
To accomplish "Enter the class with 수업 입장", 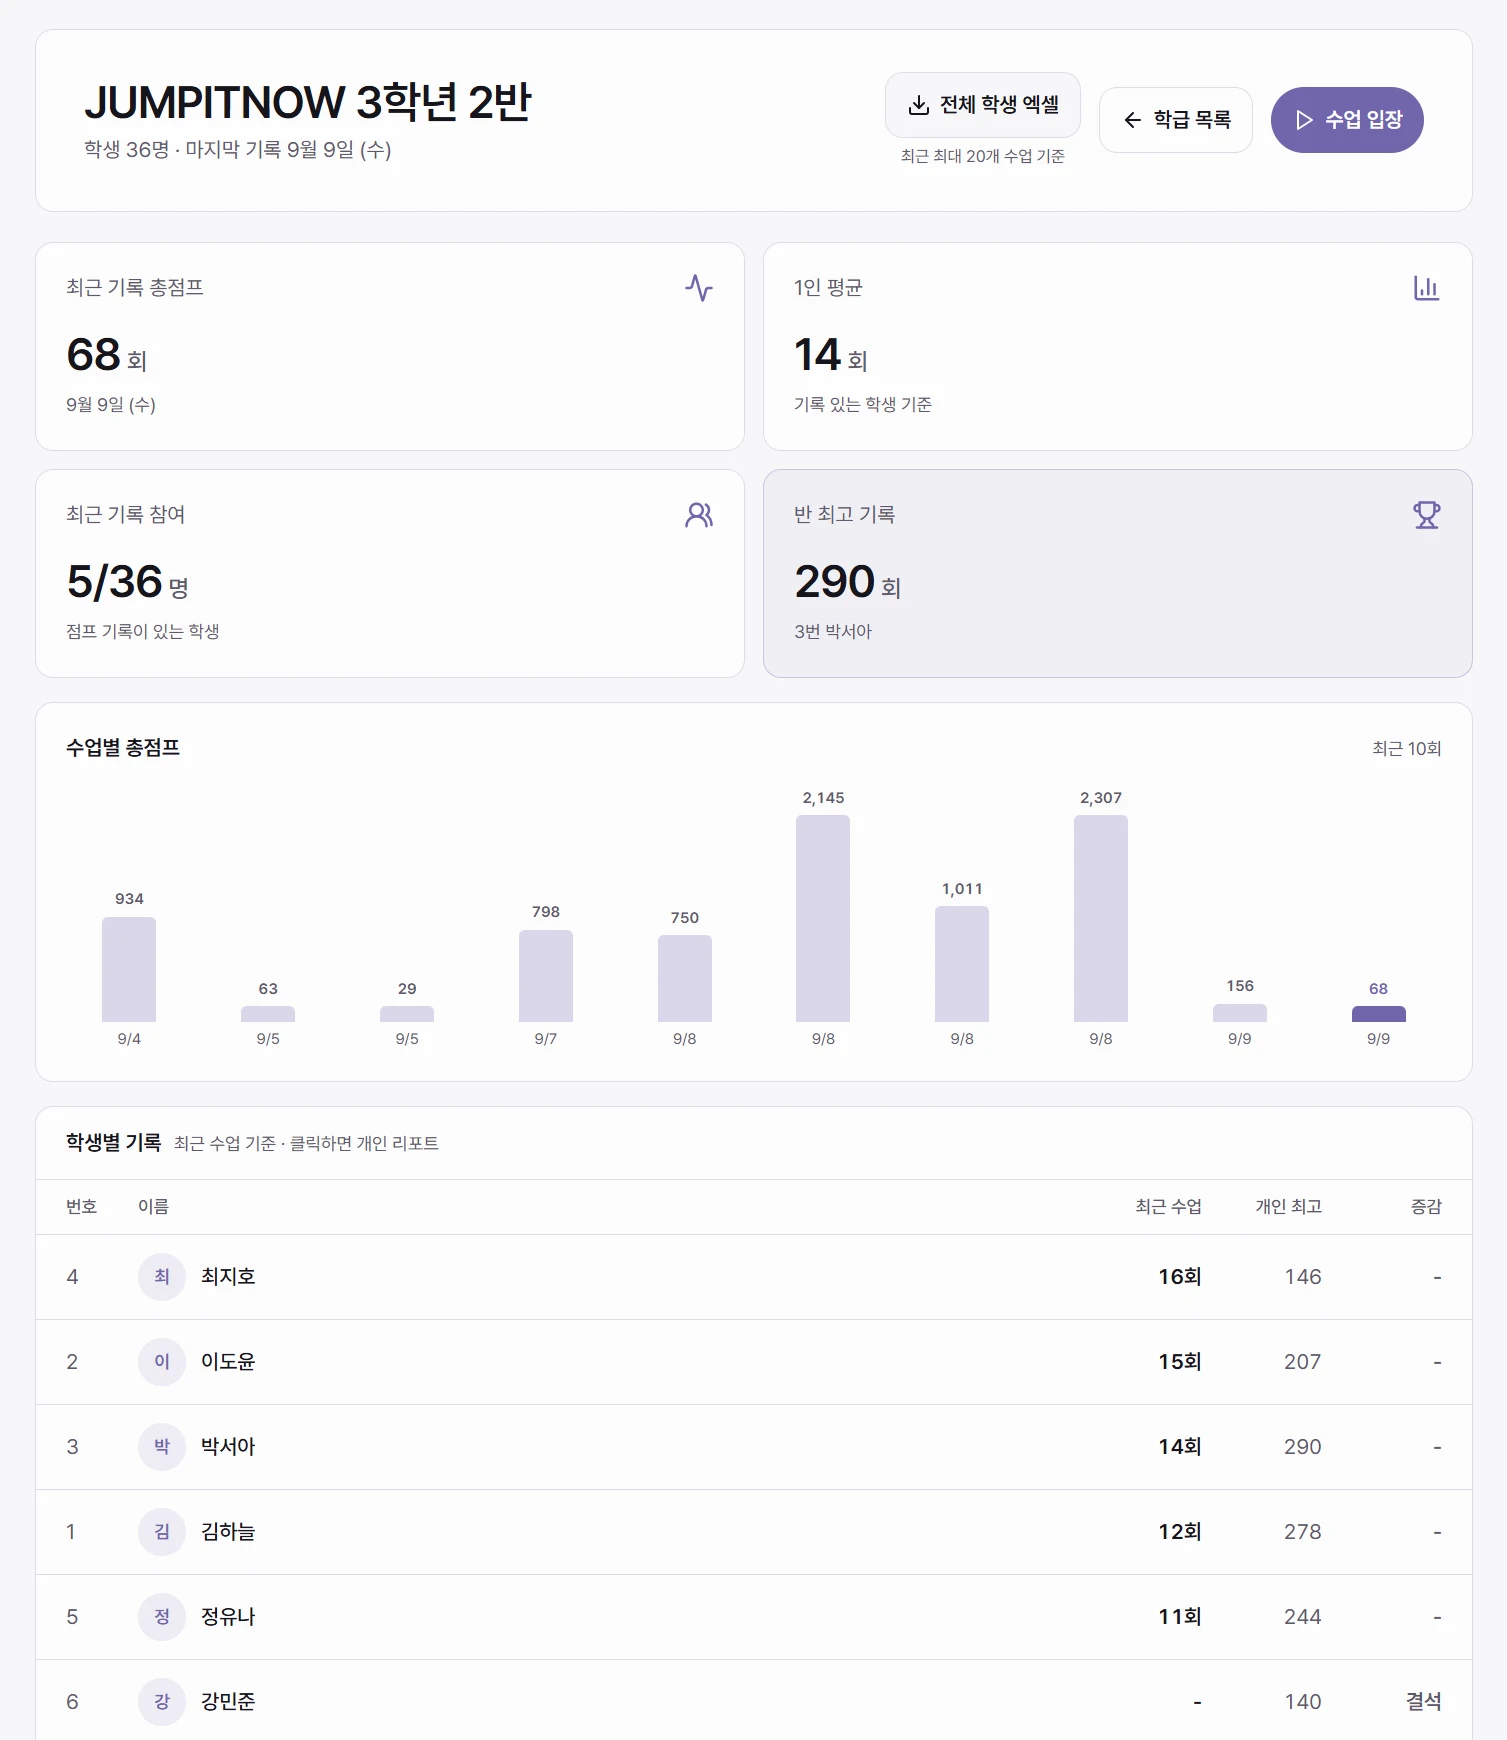I will pos(1347,120).
